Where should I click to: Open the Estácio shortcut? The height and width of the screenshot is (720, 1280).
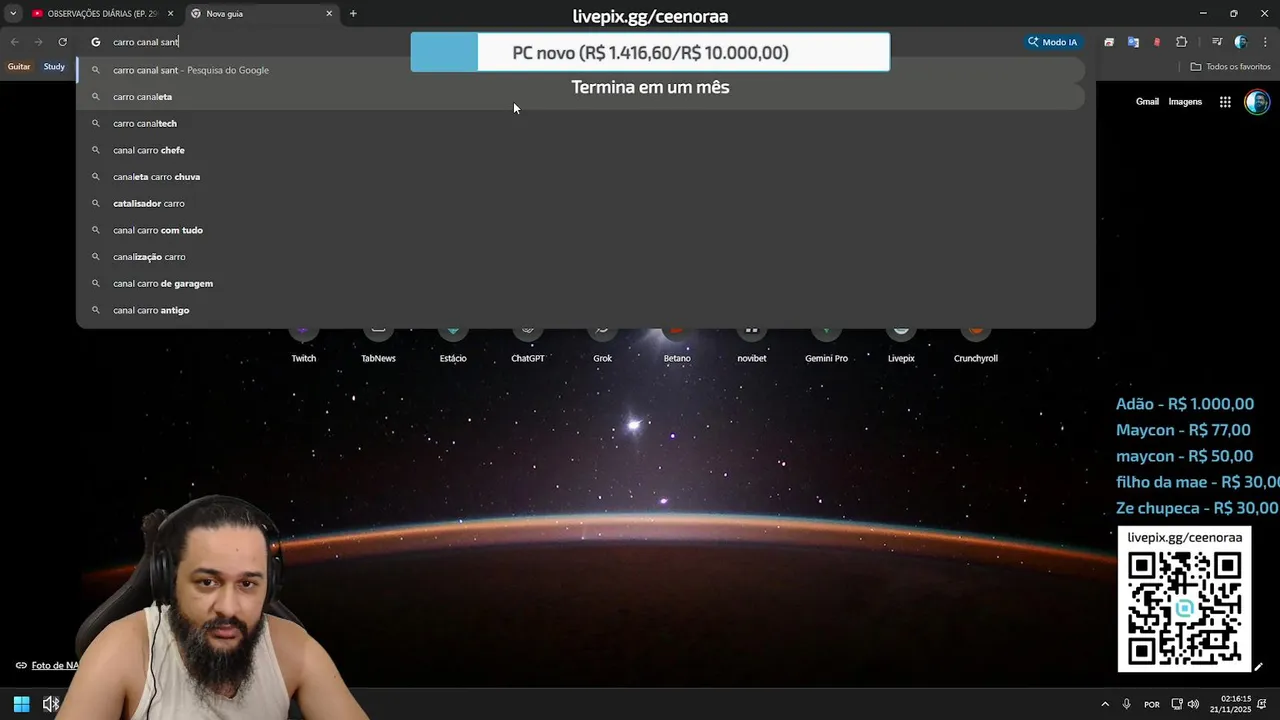click(x=453, y=345)
